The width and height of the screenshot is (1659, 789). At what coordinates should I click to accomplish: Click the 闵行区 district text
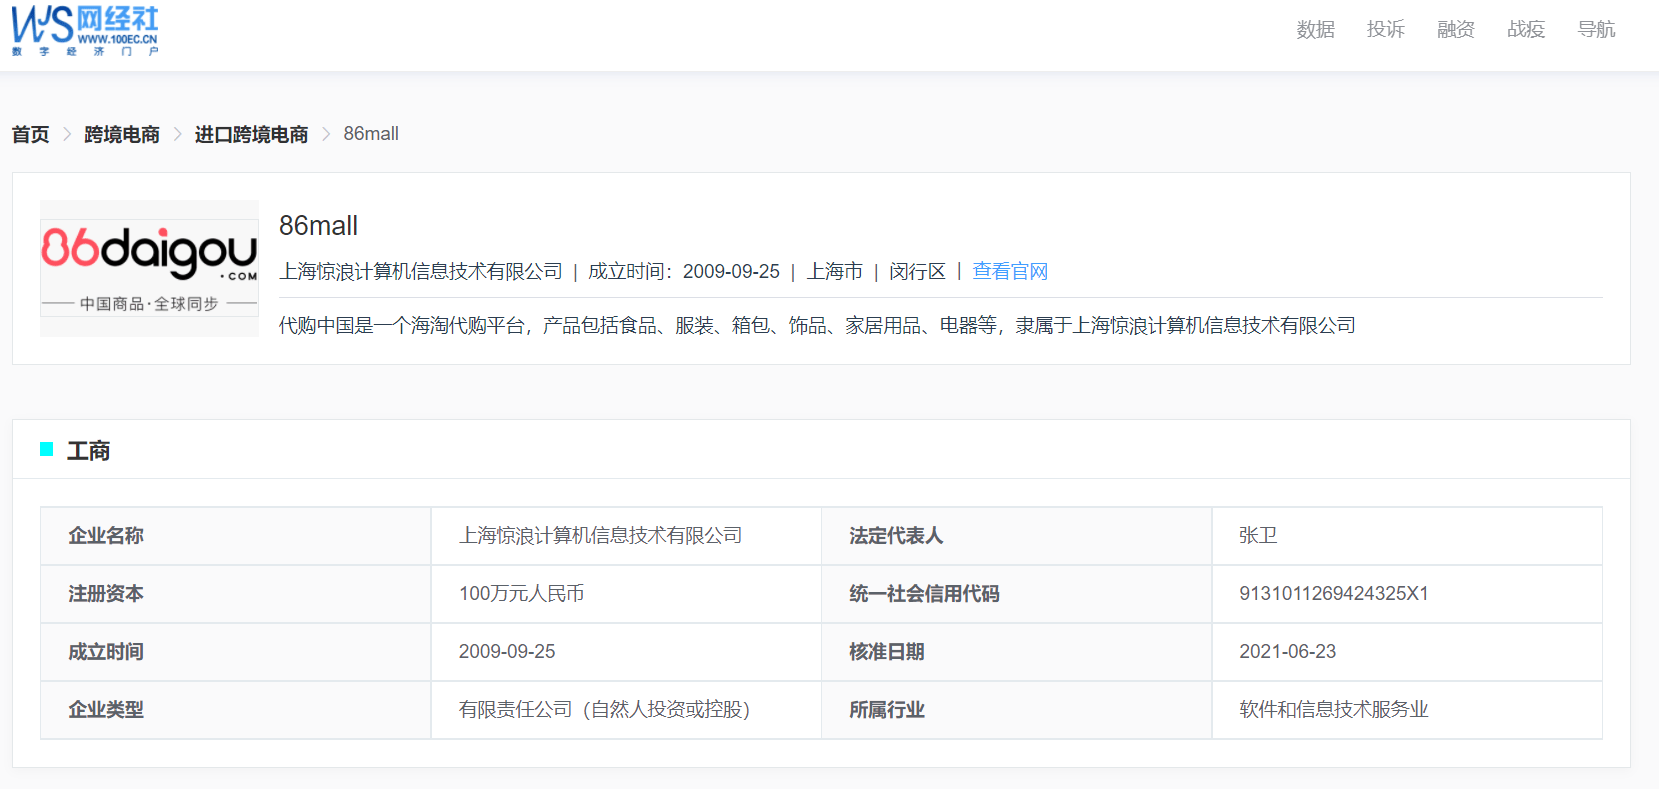click(x=917, y=271)
